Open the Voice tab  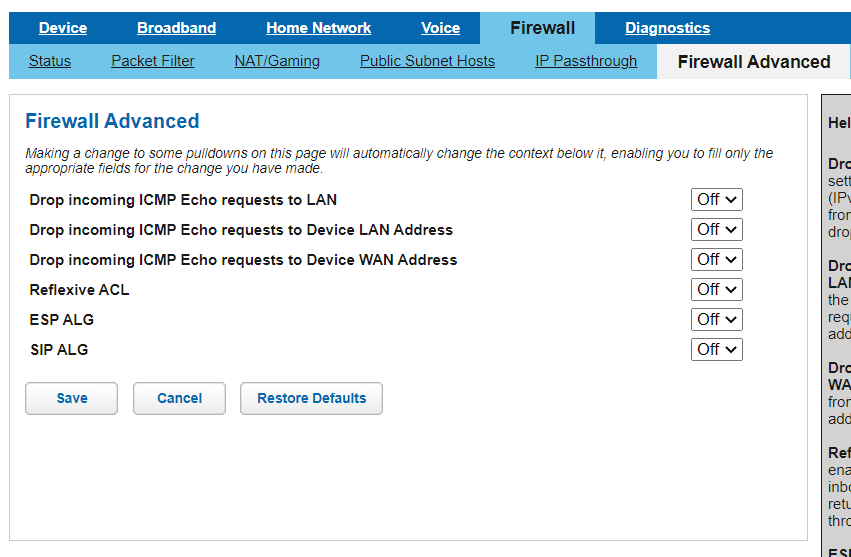(x=440, y=28)
